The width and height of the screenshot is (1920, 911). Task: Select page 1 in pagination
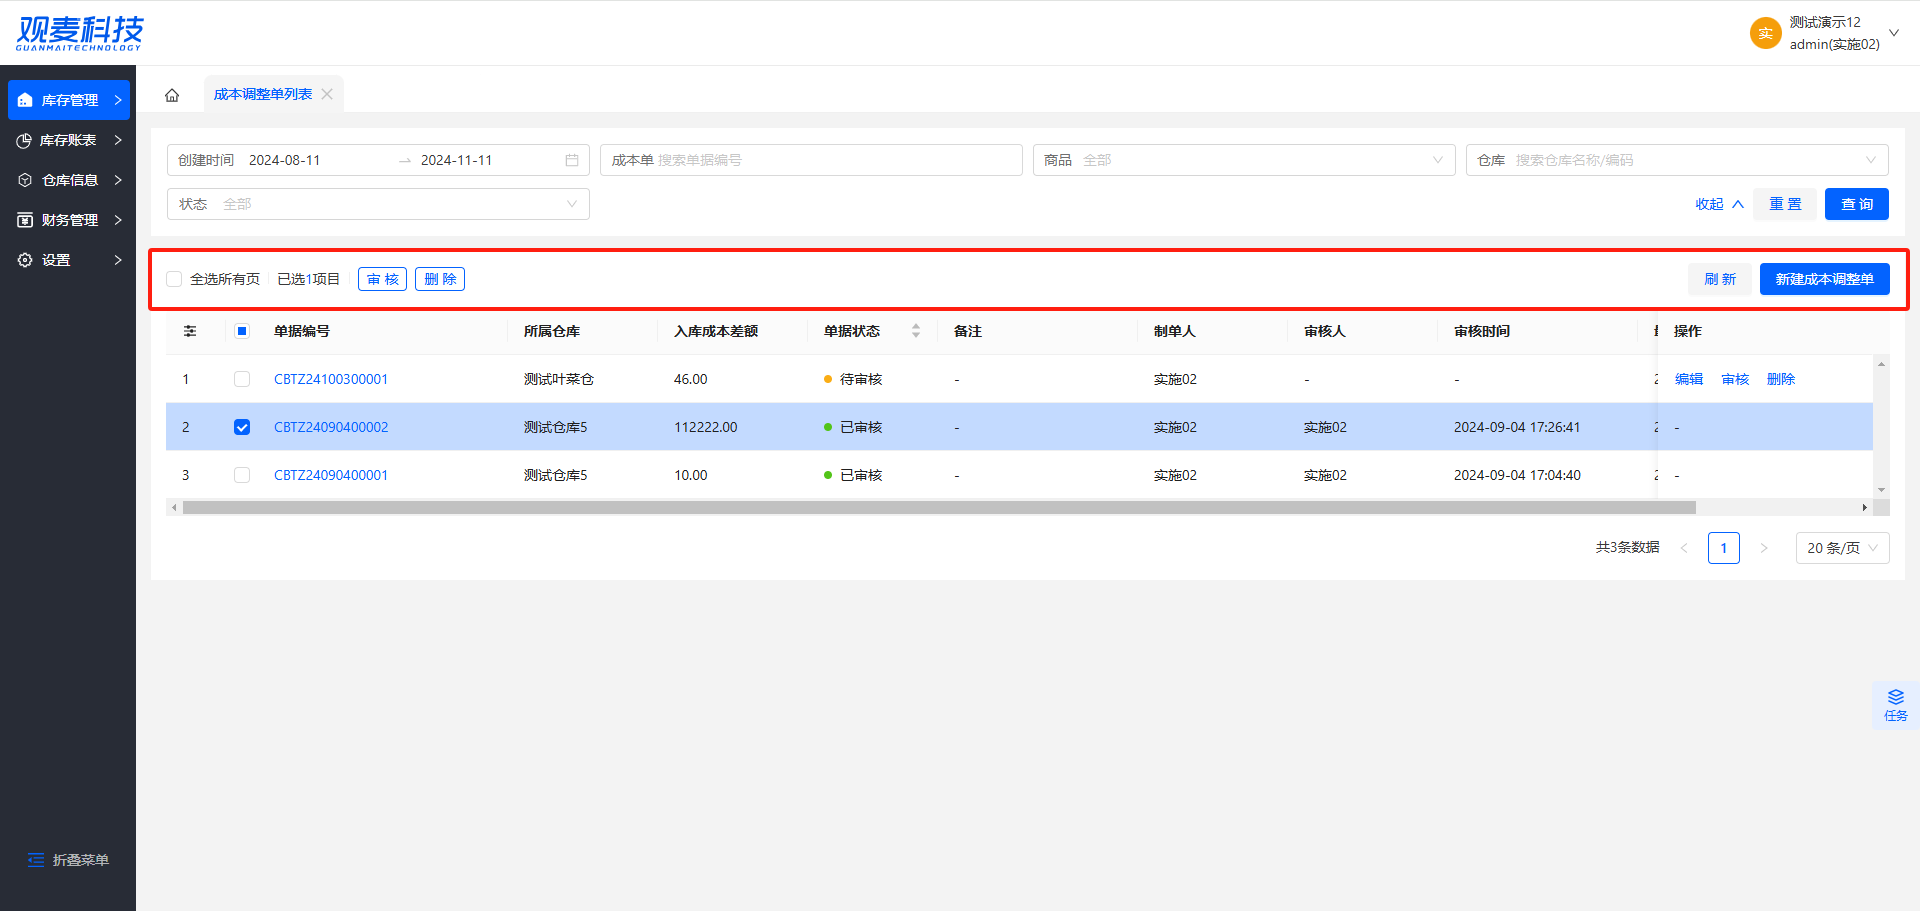1724,548
